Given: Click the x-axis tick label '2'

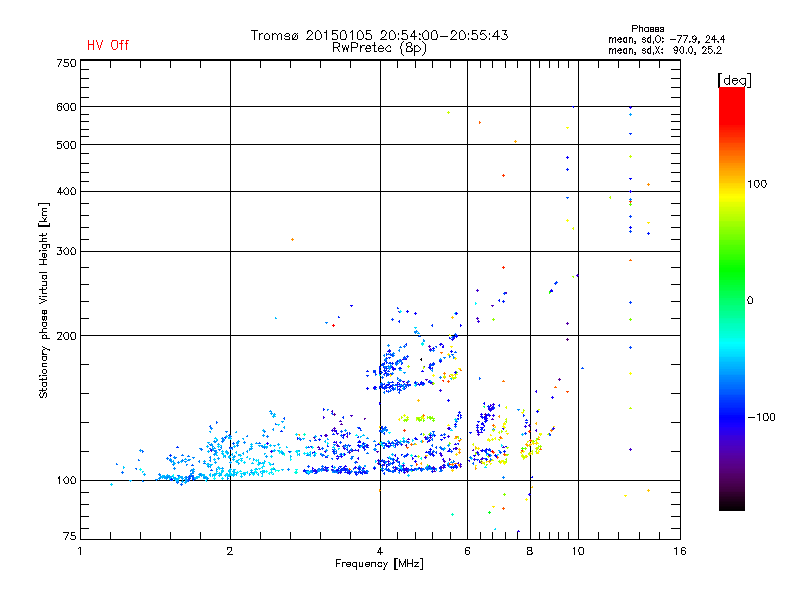Looking at the screenshot, I should (230, 551).
